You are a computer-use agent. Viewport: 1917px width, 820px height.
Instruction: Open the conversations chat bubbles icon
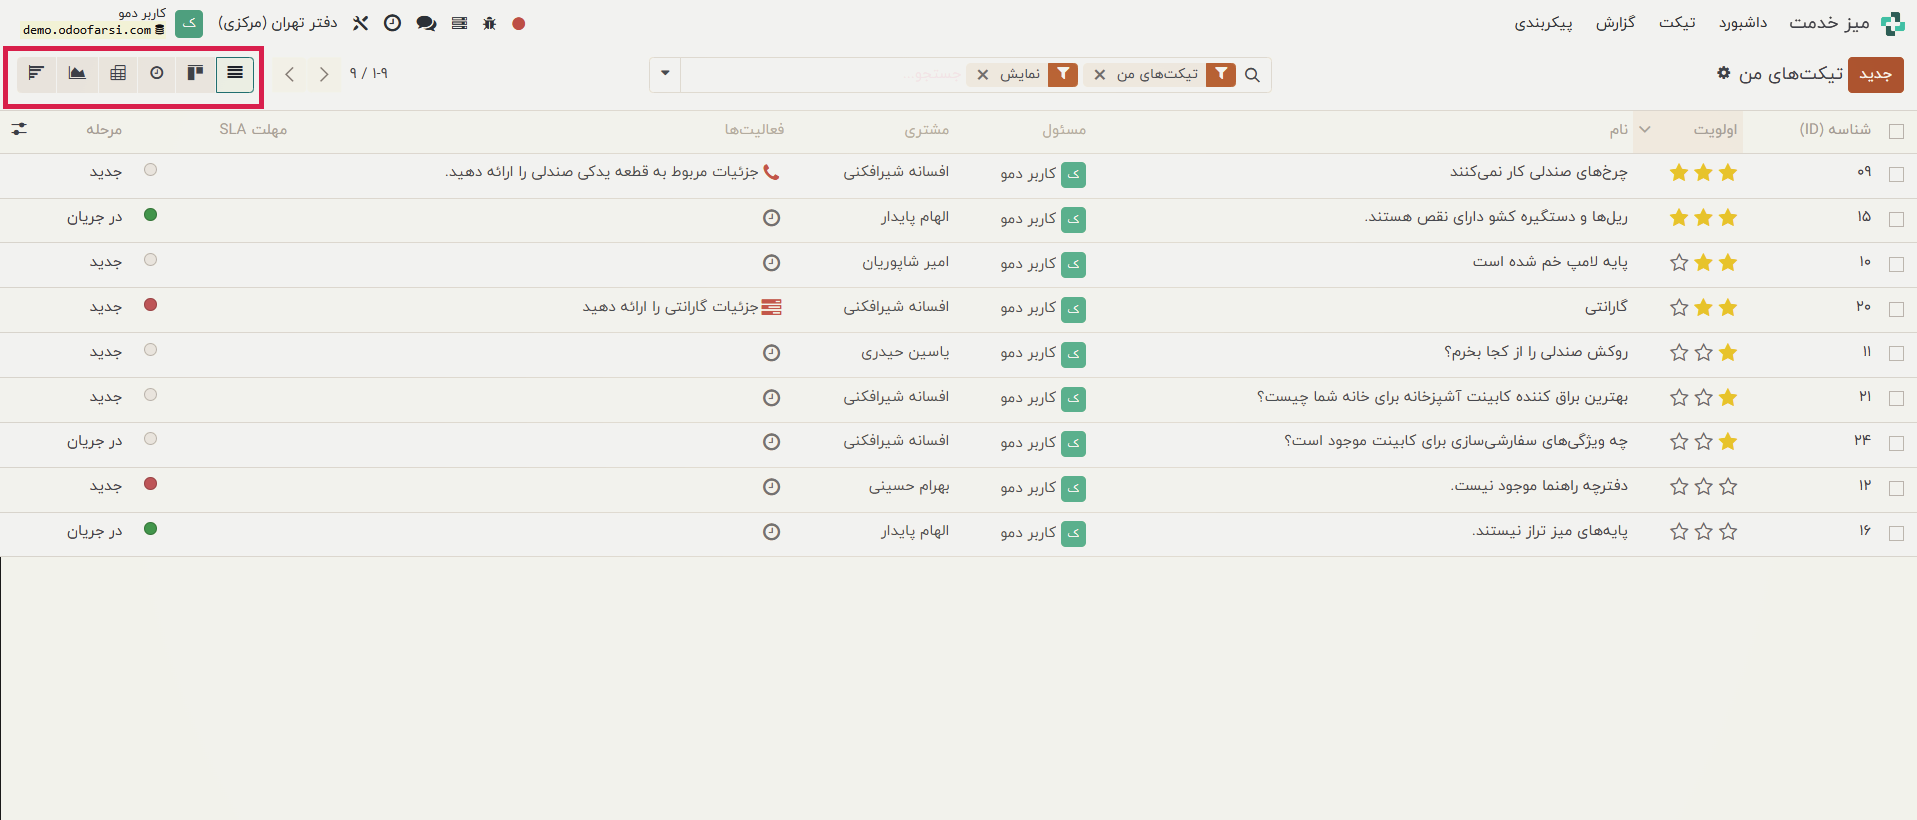pos(426,23)
